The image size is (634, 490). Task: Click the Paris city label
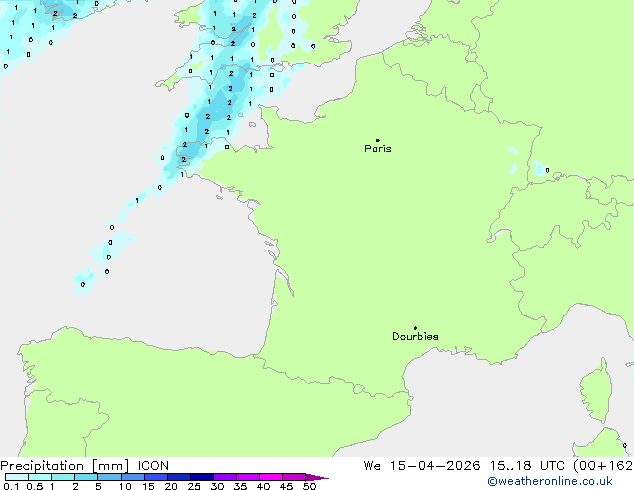pyautogui.click(x=378, y=149)
